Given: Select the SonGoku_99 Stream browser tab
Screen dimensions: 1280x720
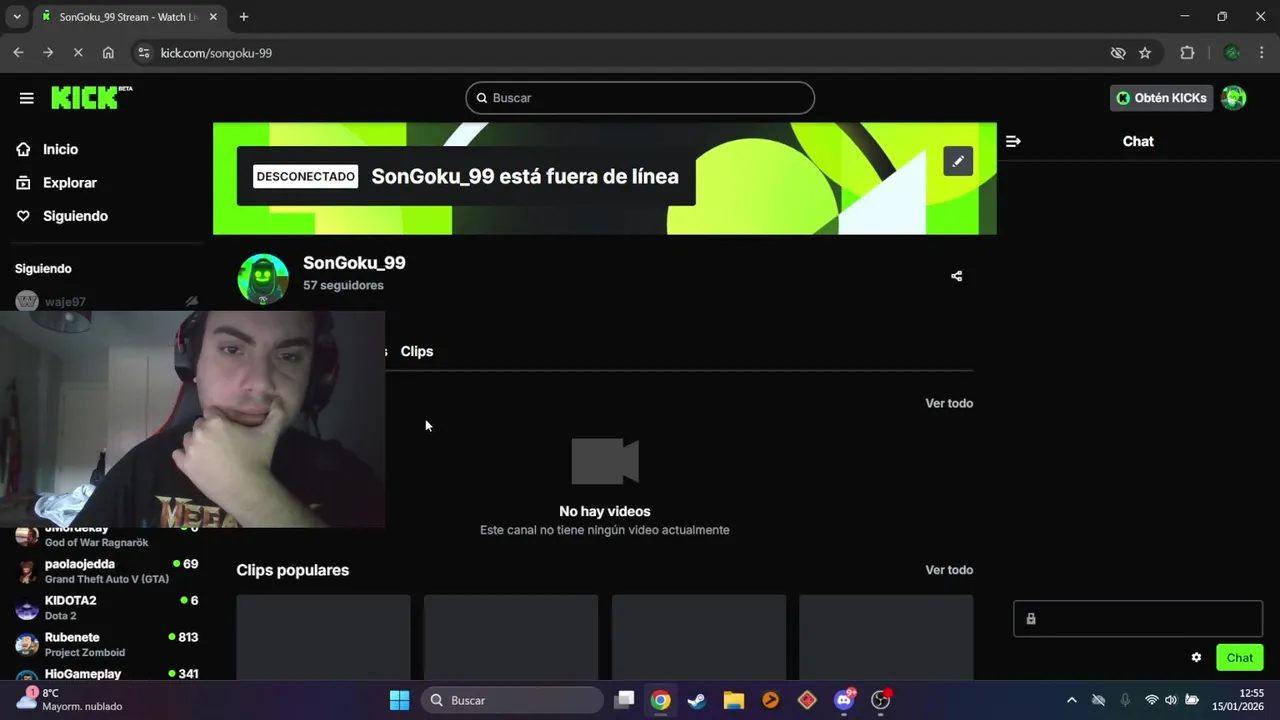Looking at the screenshot, I should (128, 17).
